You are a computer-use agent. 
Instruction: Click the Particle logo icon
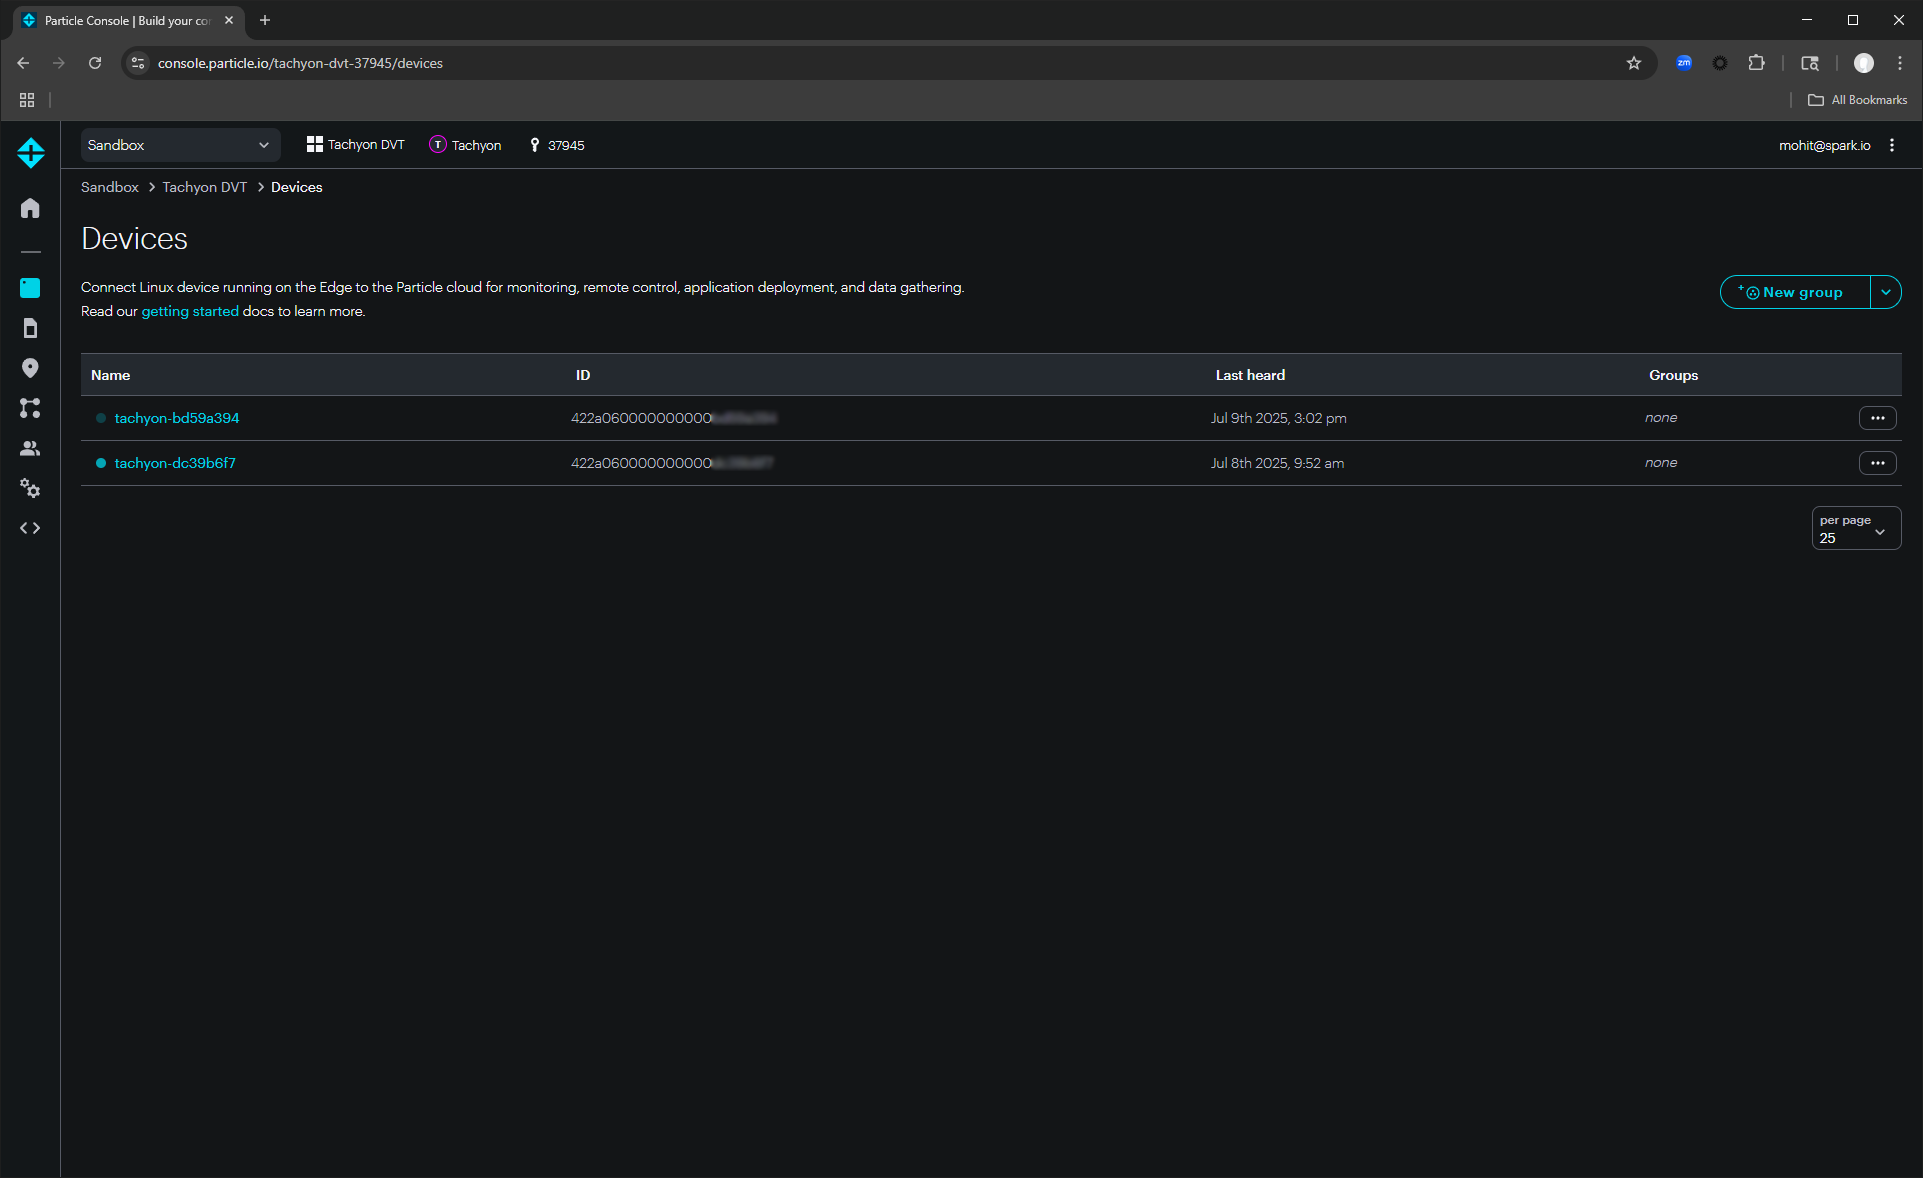click(x=31, y=152)
